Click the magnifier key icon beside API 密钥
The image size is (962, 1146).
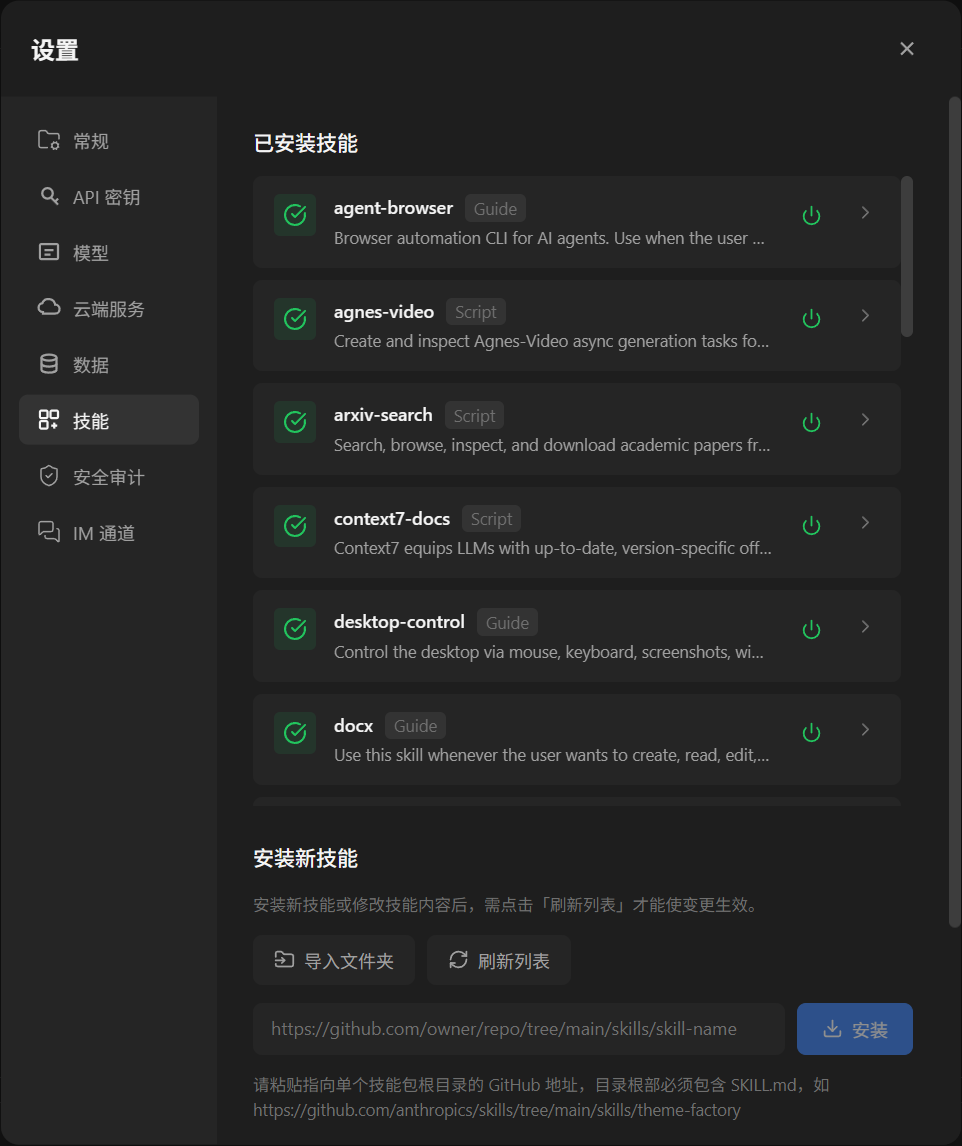[x=49, y=196]
